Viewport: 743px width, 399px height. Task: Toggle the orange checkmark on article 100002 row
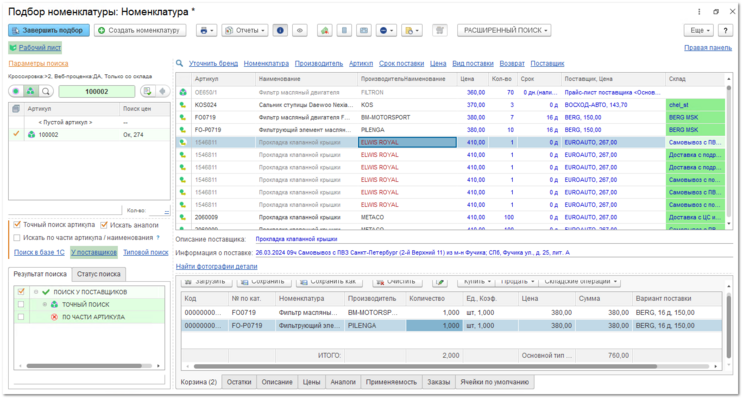point(16,134)
